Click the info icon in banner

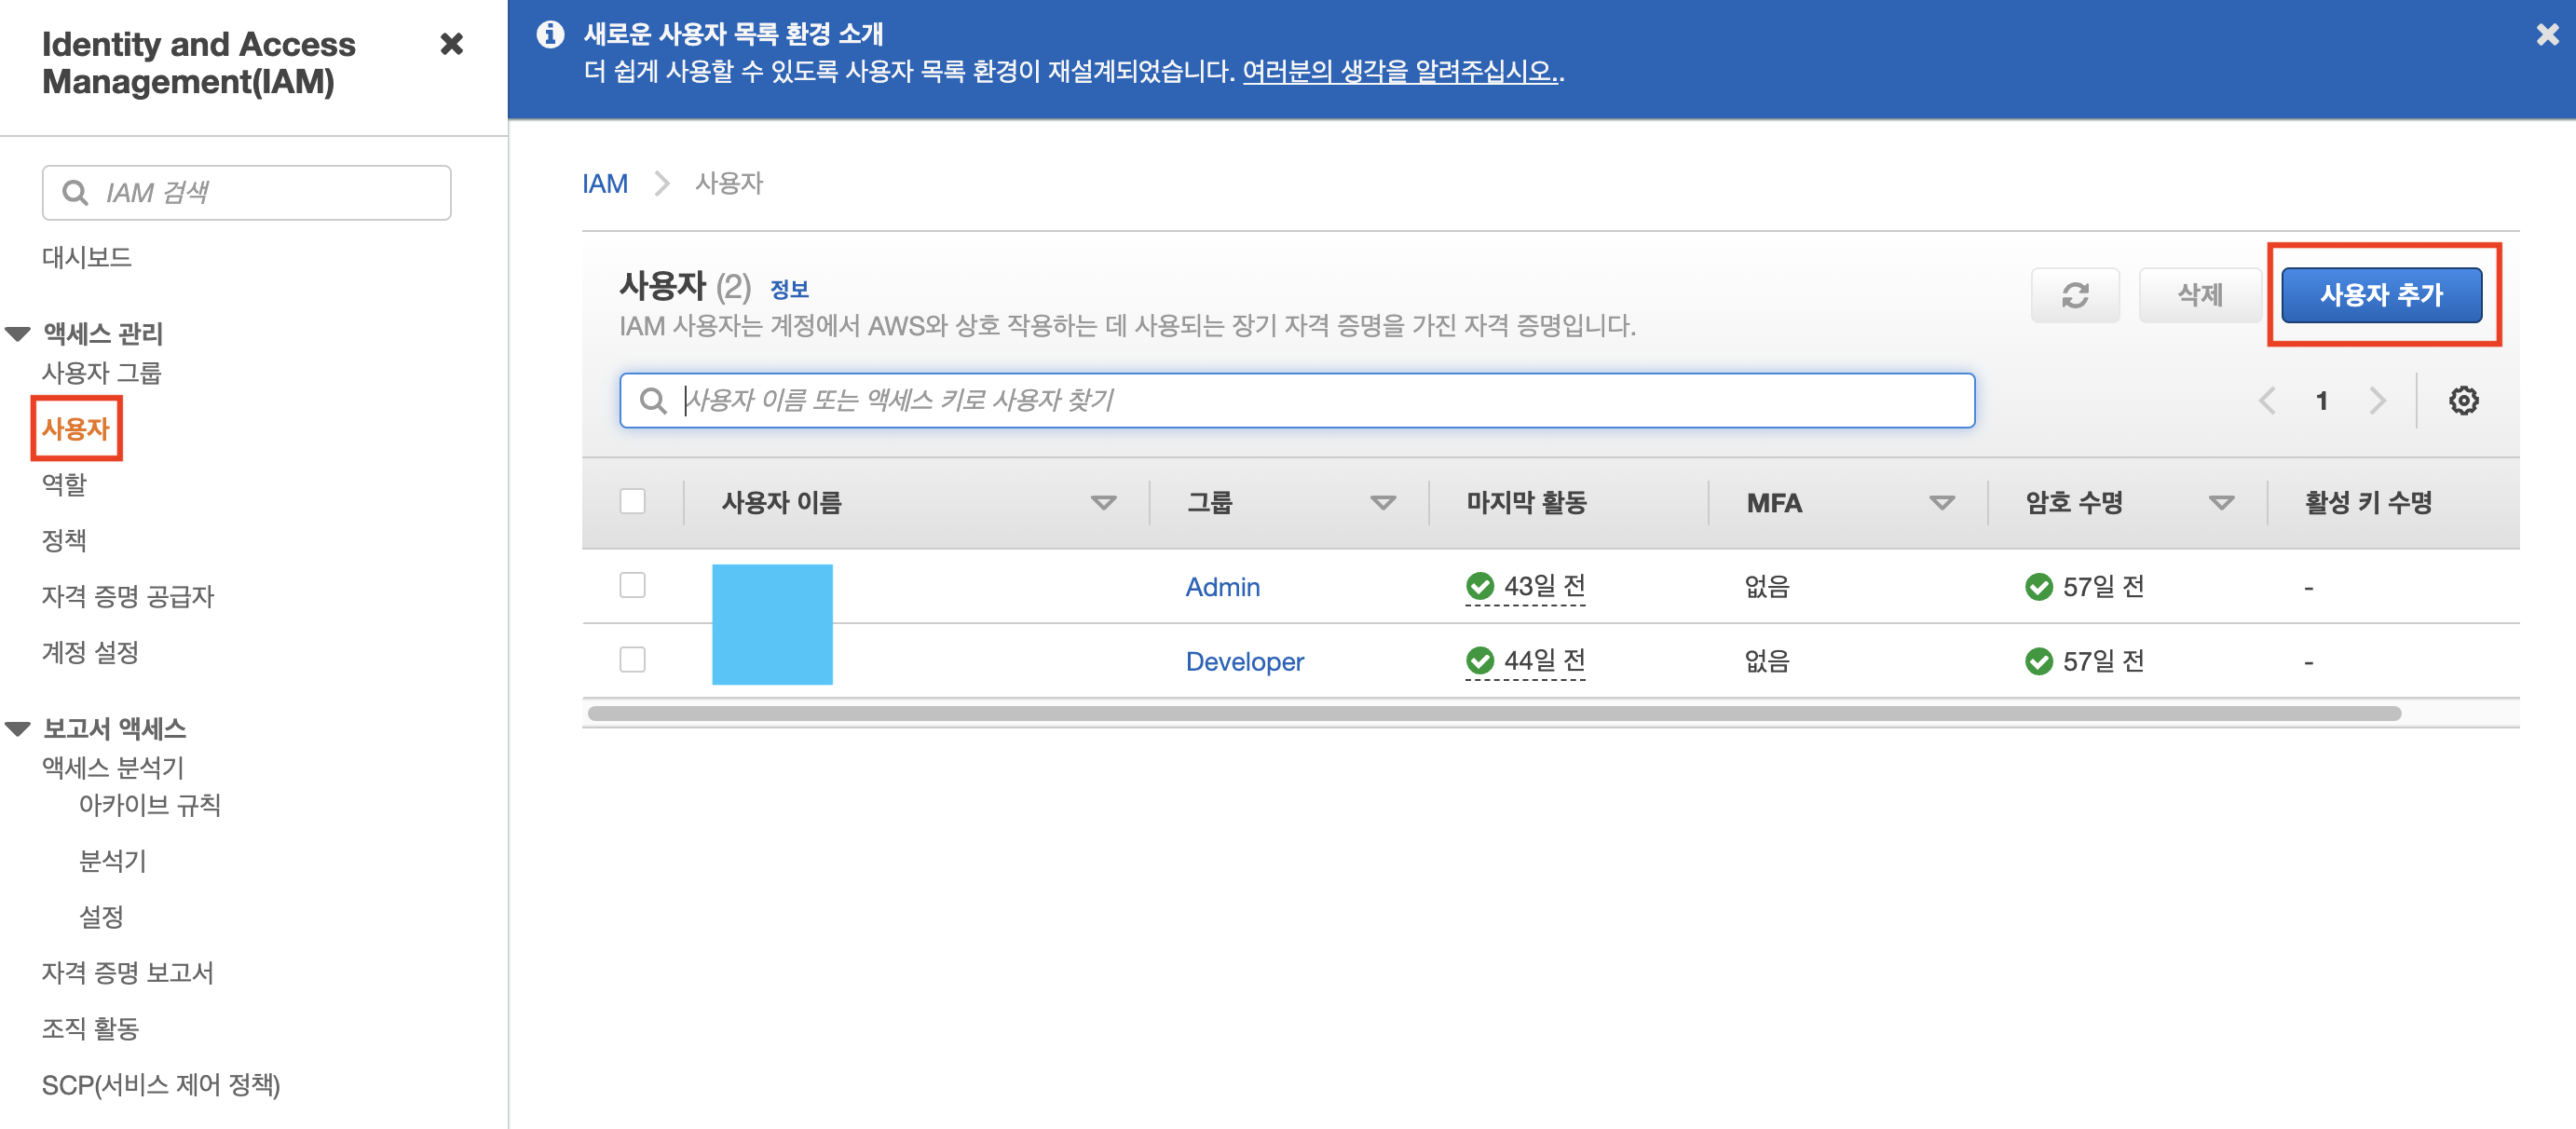coord(550,35)
